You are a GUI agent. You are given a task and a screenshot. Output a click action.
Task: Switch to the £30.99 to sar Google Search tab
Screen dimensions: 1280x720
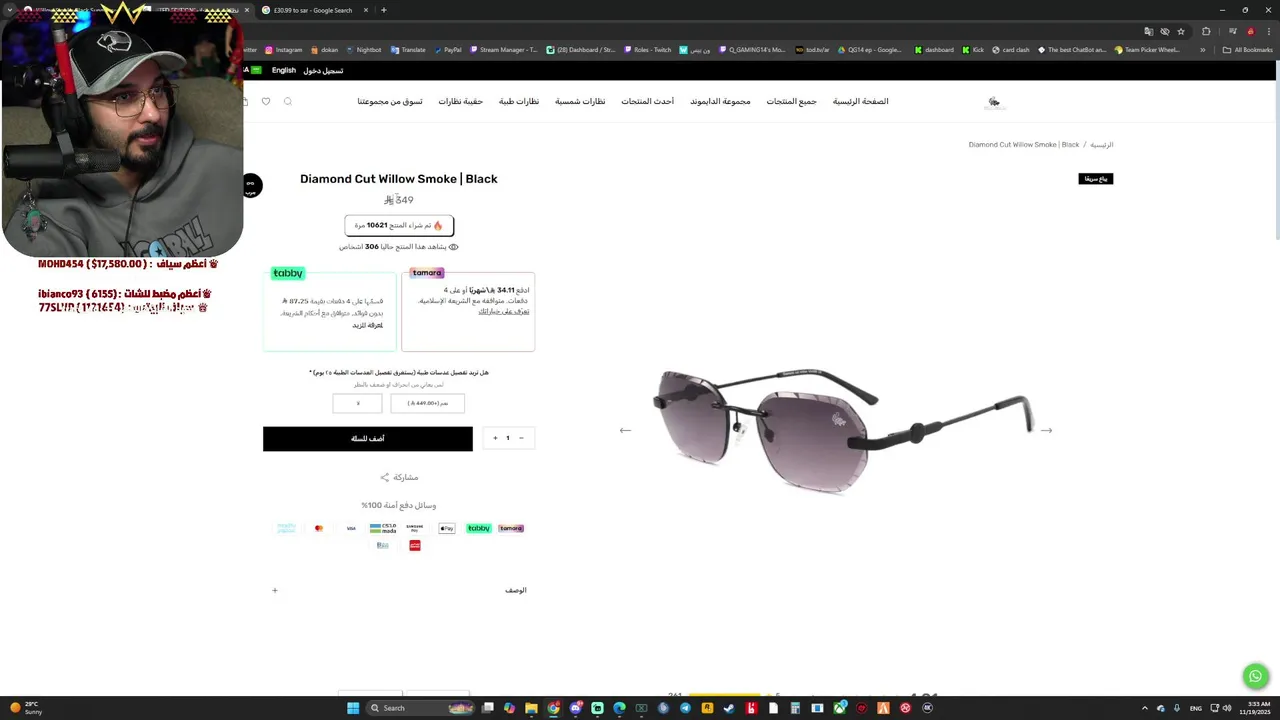pyautogui.click(x=313, y=10)
